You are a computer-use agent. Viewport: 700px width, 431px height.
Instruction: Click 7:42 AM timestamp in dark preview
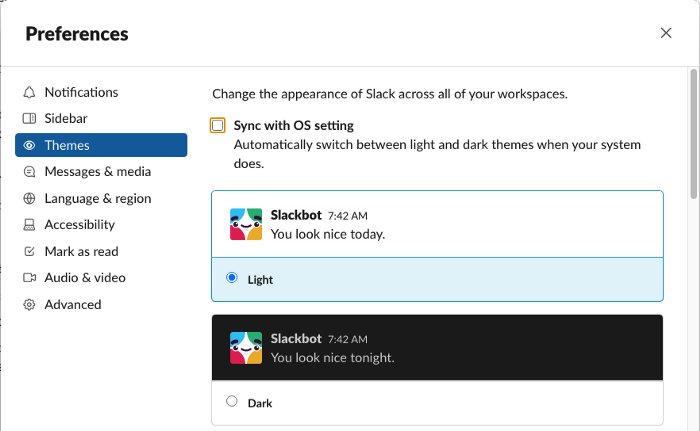pos(348,339)
